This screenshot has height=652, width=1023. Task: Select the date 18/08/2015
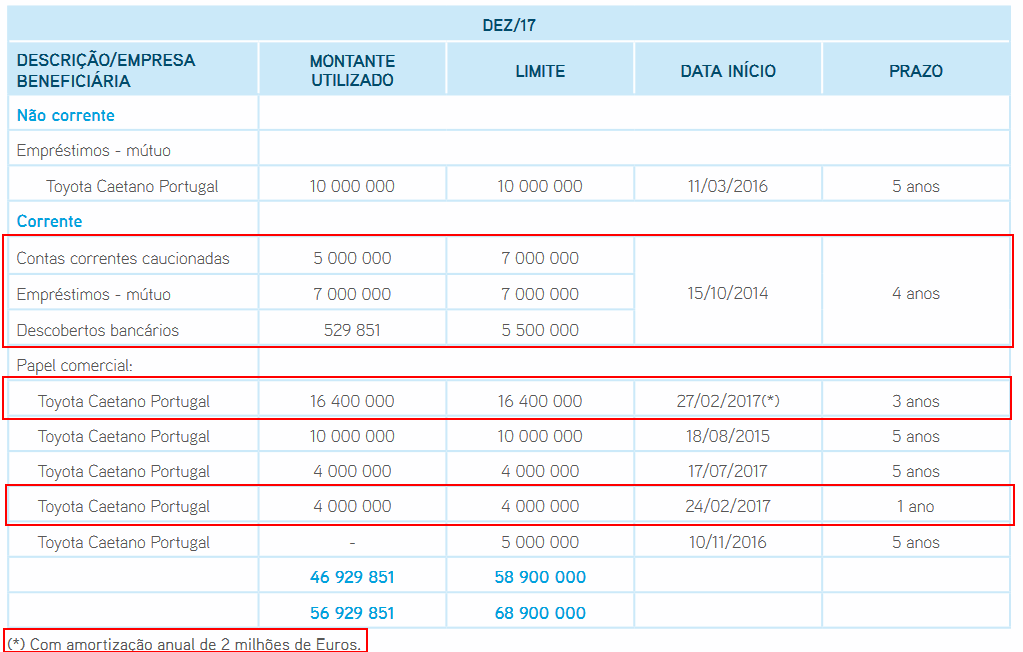tap(728, 436)
